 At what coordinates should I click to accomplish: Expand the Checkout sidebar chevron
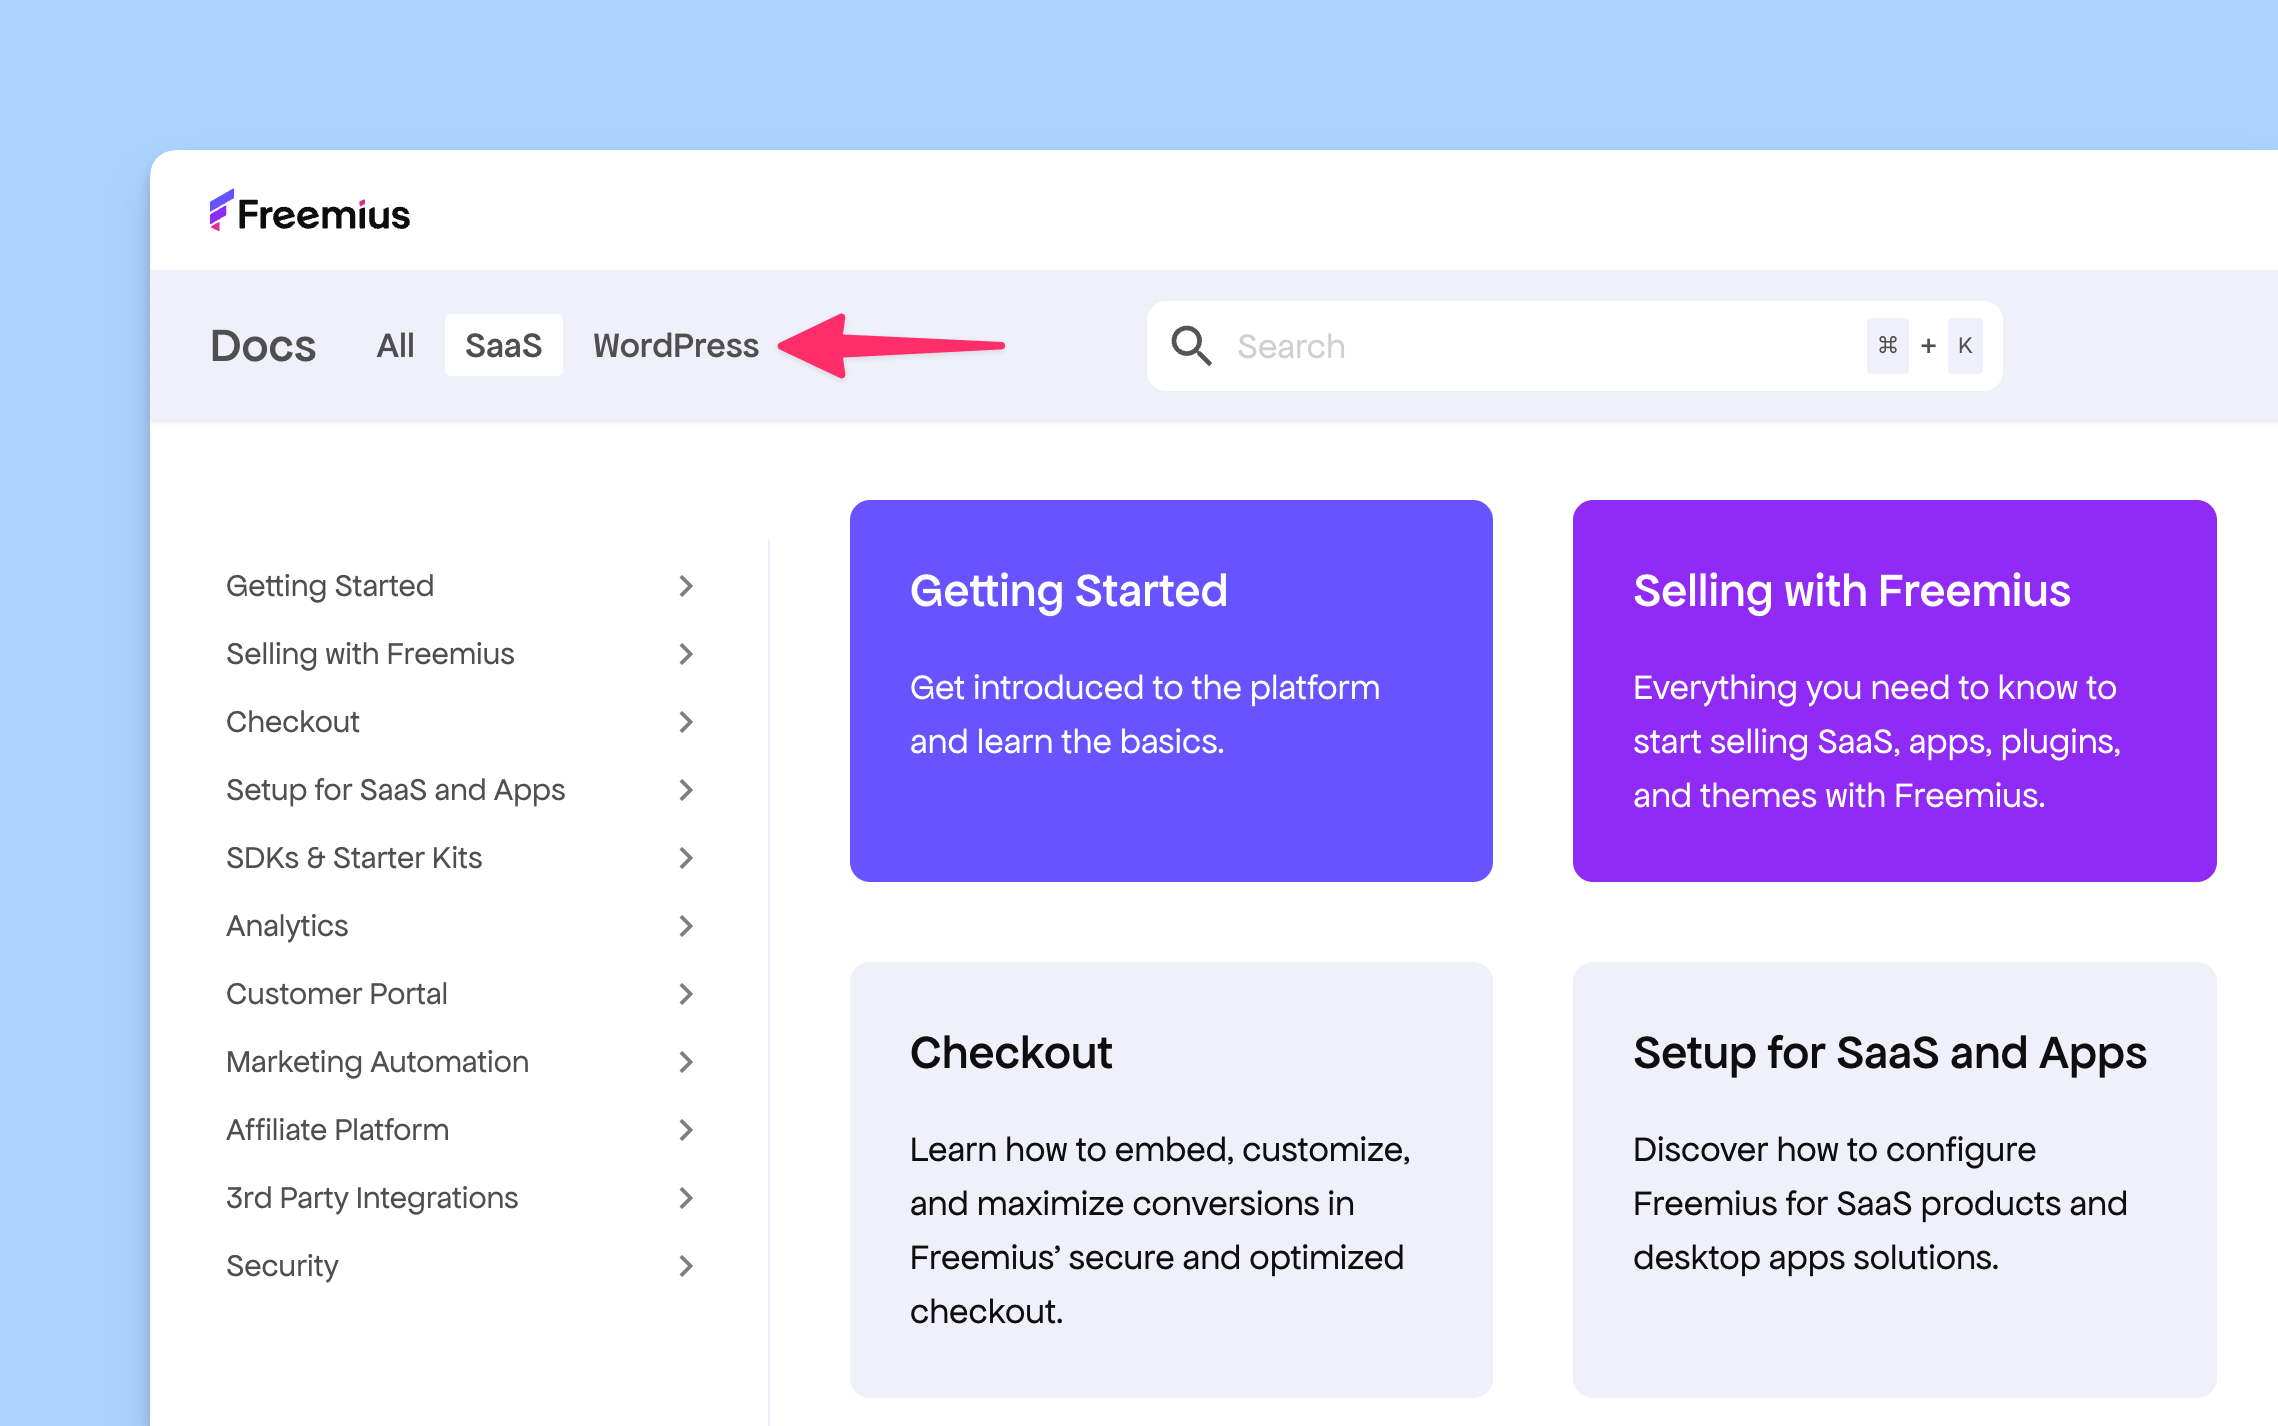click(x=686, y=722)
